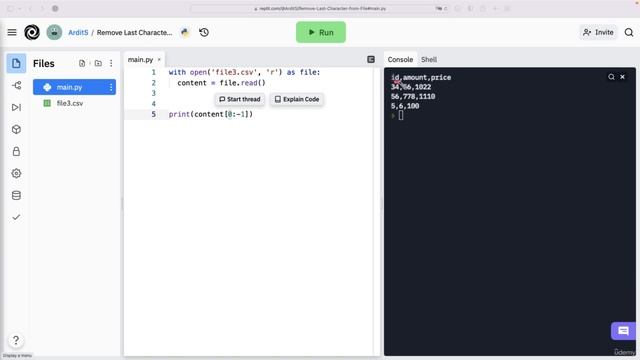Click the with open('file3.csv' code line
This screenshot has height=360, width=640.
point(244,72)
